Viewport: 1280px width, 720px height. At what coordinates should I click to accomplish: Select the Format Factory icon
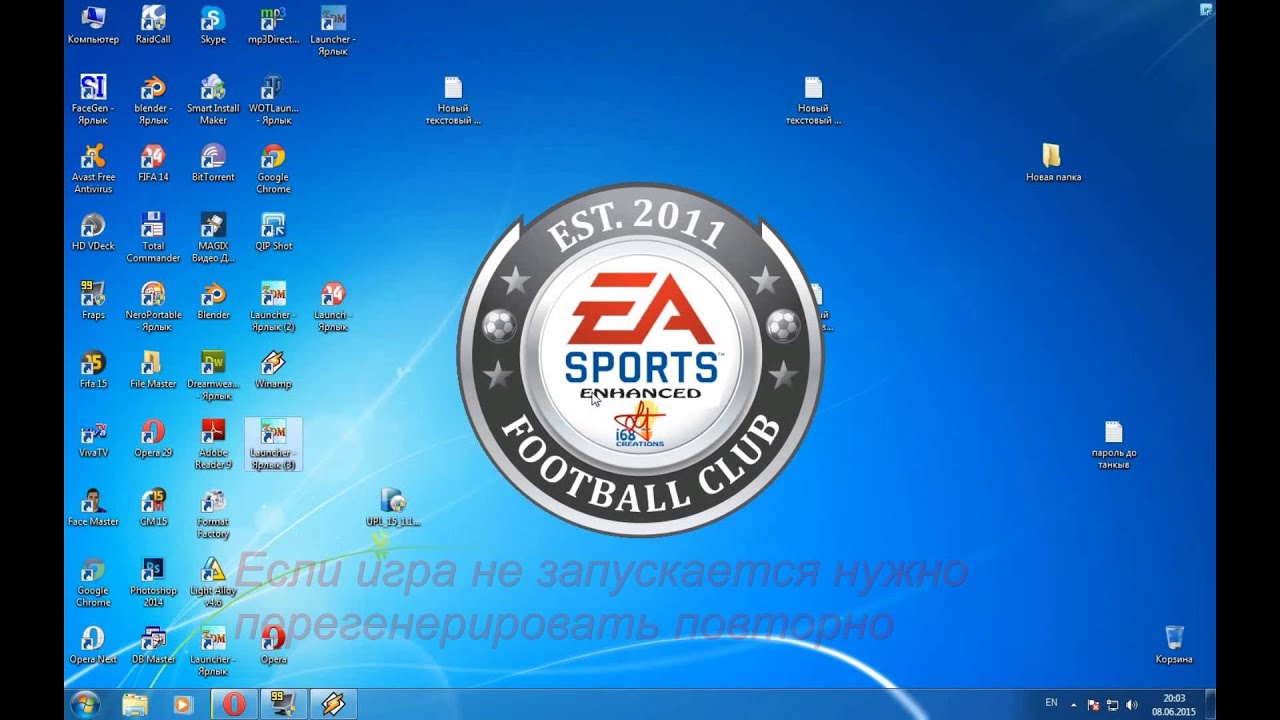(213, 513)
